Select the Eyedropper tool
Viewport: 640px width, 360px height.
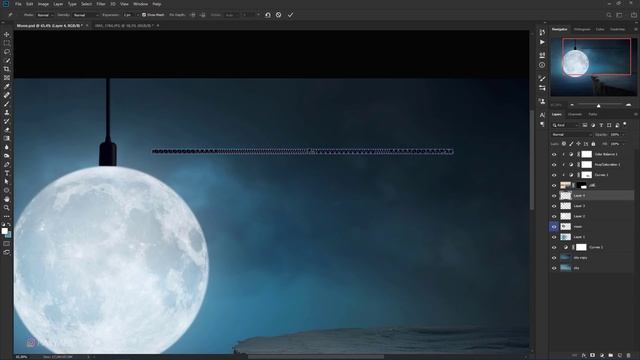click(7, 87)
